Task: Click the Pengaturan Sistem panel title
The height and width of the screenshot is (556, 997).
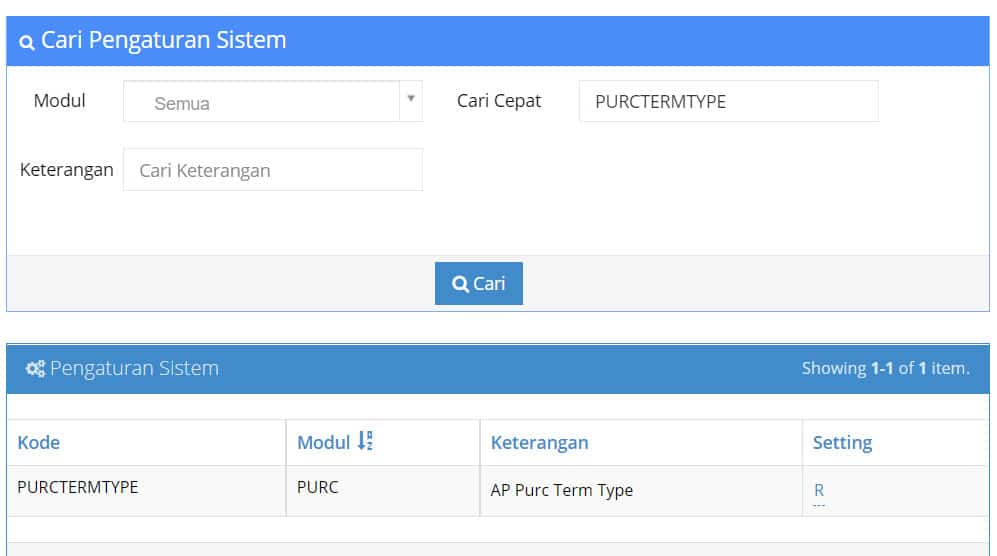Action: [134, 368]
